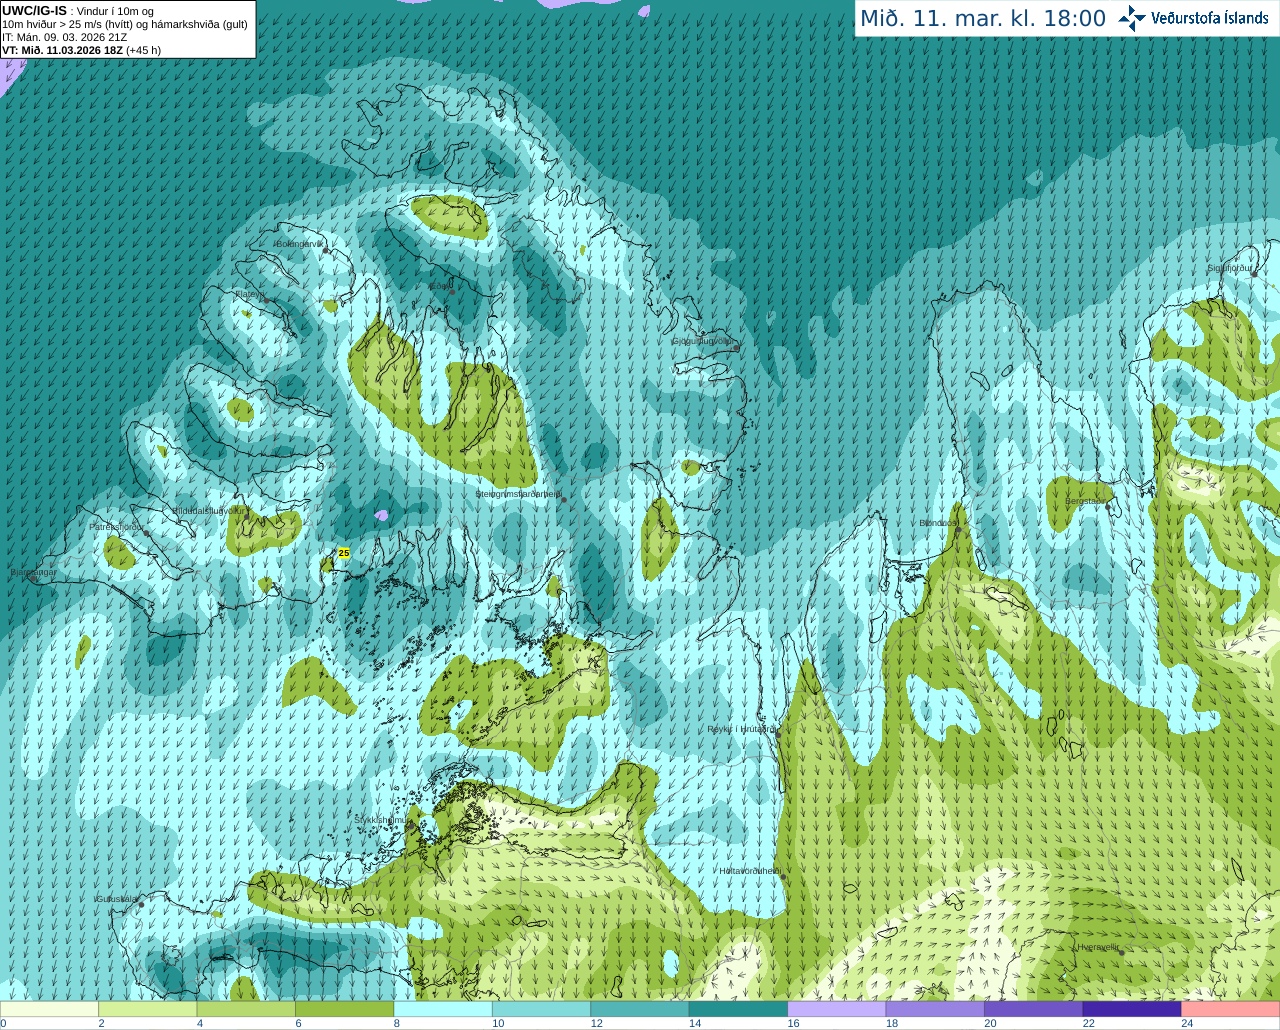Viewport: 1280px width, 1030px height.
Task: Click the legend value 16
Action: [x=793, y=1023]
